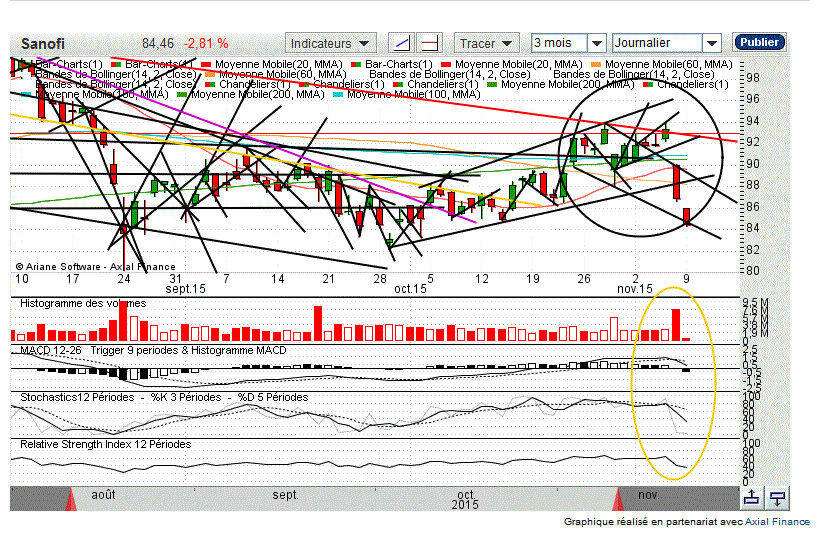Click the Moyenne Mobile(100, MMA) cyan legend swatch at right
Screen dimensions: 820x540
338,95
